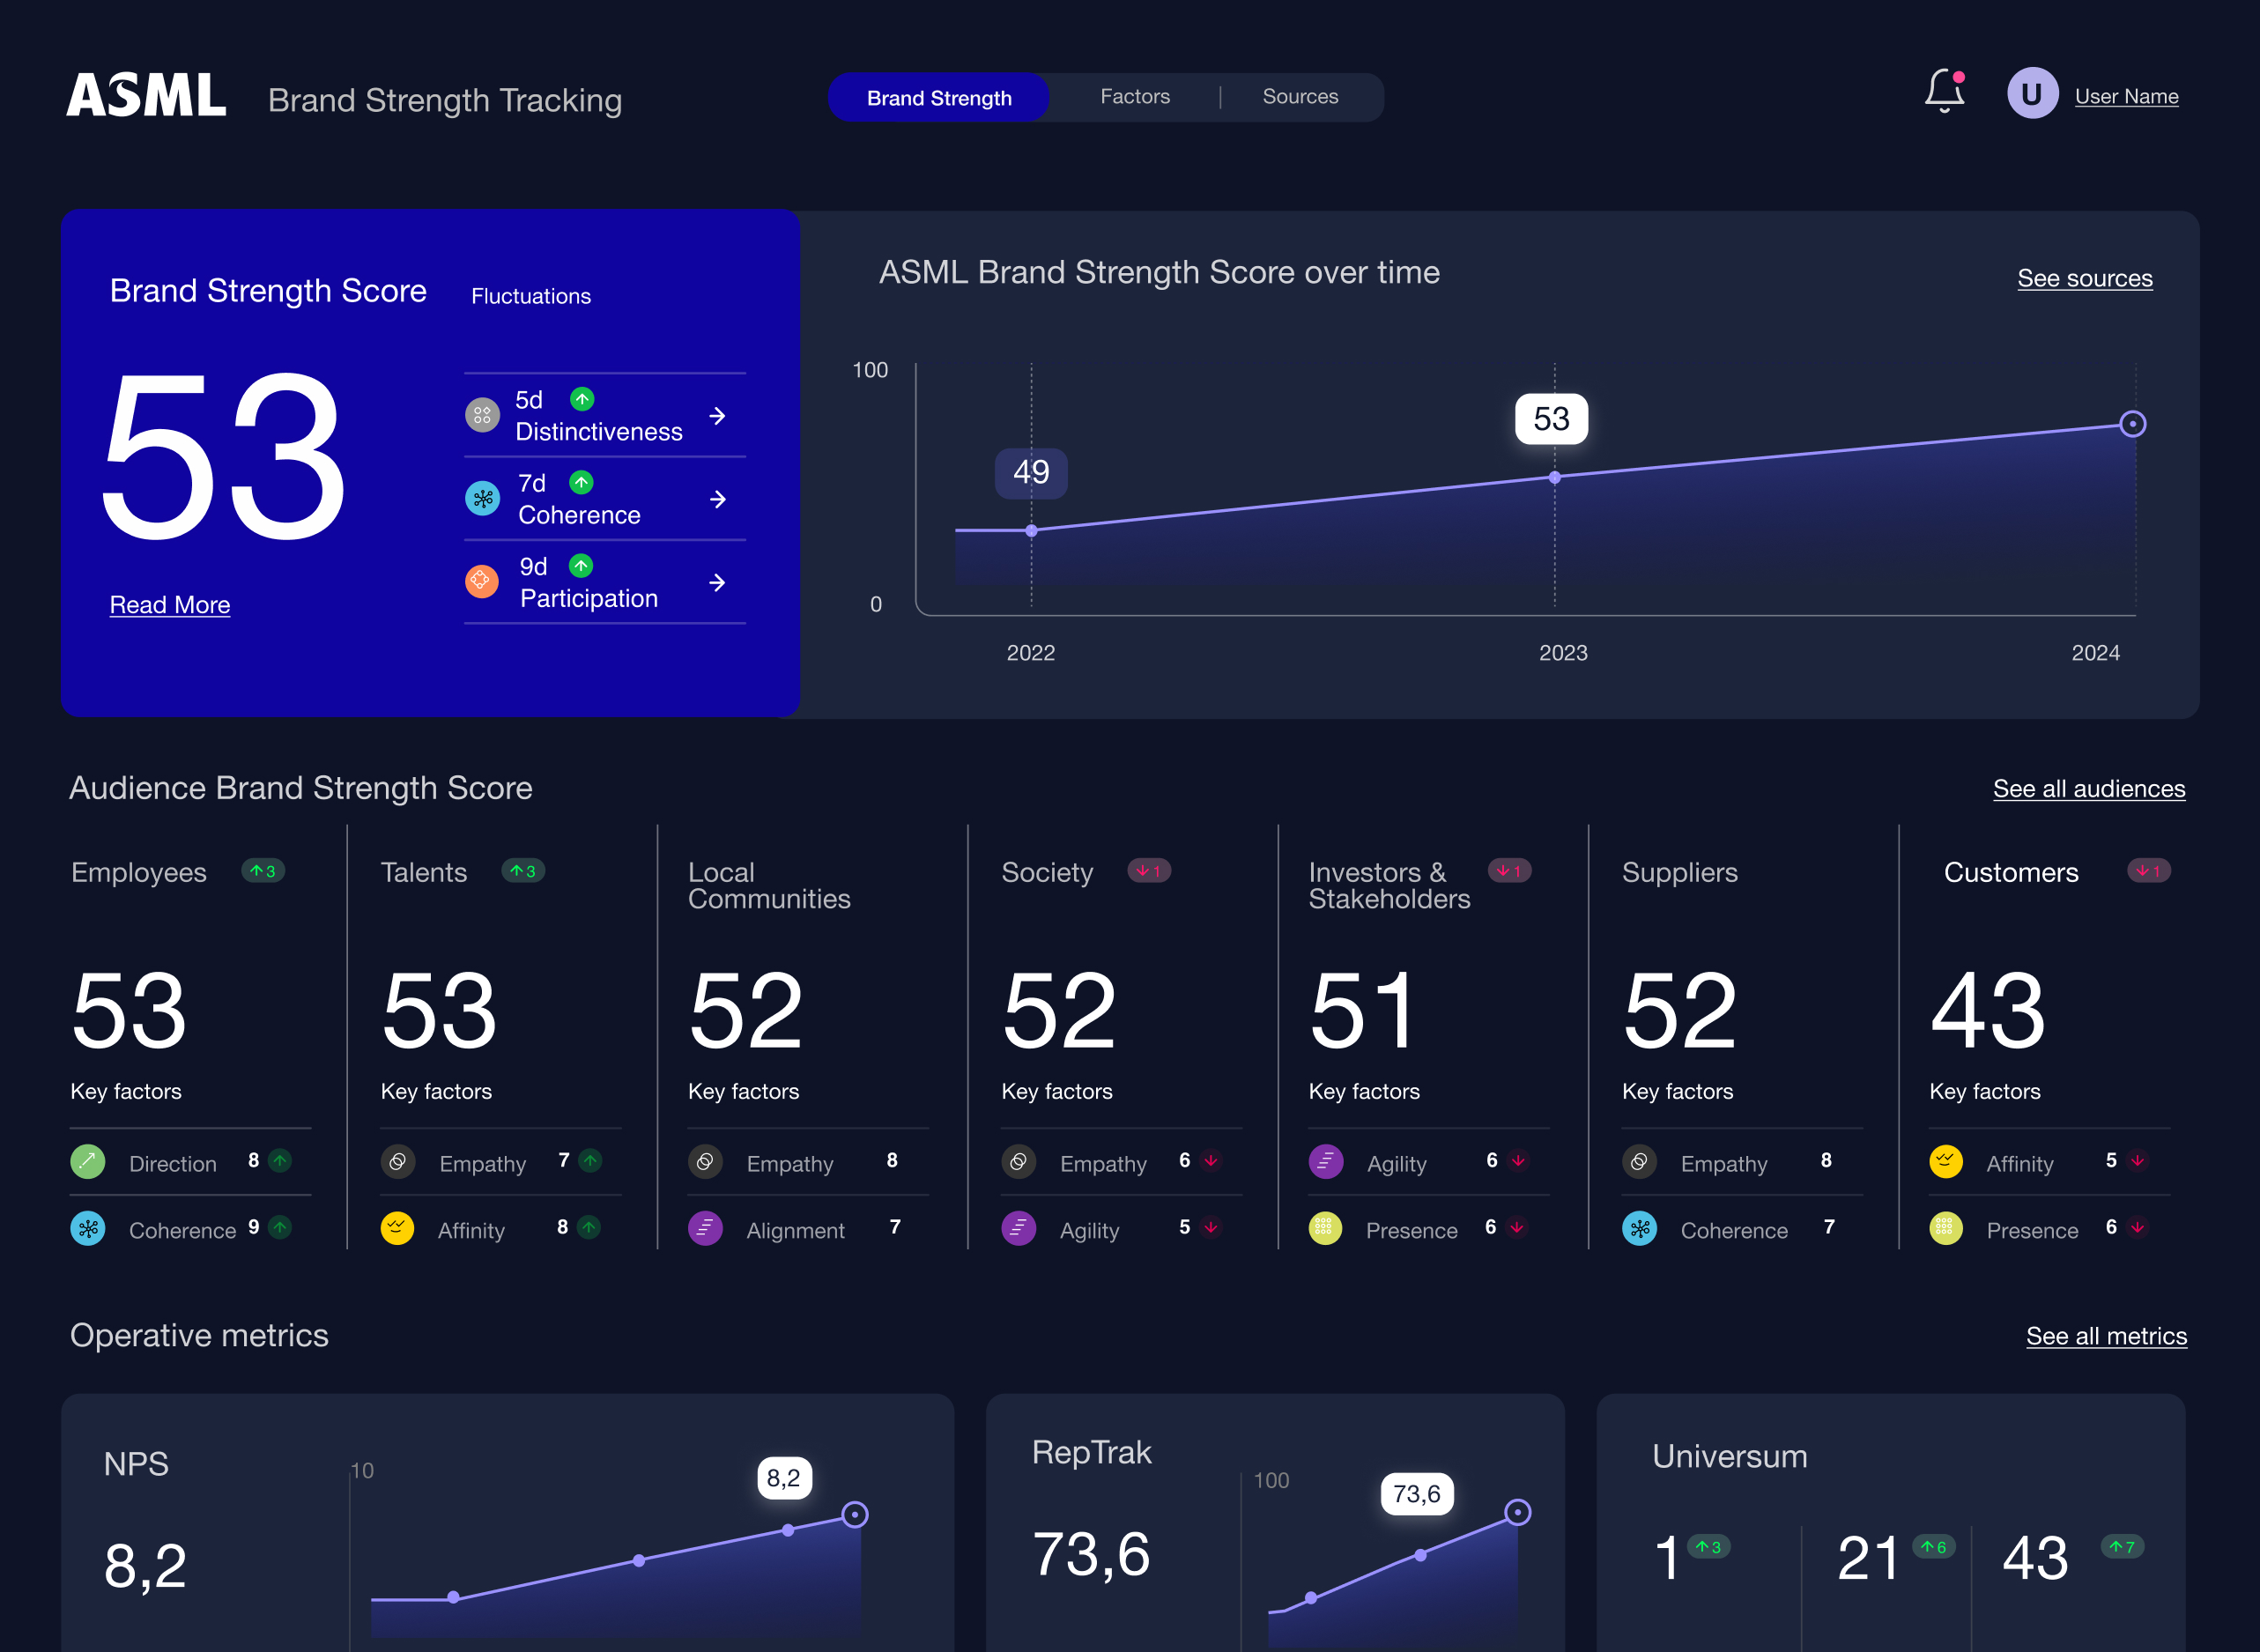Expand the Coherence fluctuation arrow
This screenshot has height=1652, width=2260.
pos(717,499)
